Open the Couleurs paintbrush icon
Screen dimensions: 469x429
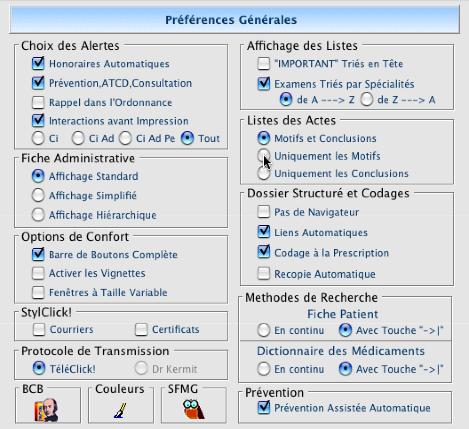pyautogui.click(x=120, y=410)
